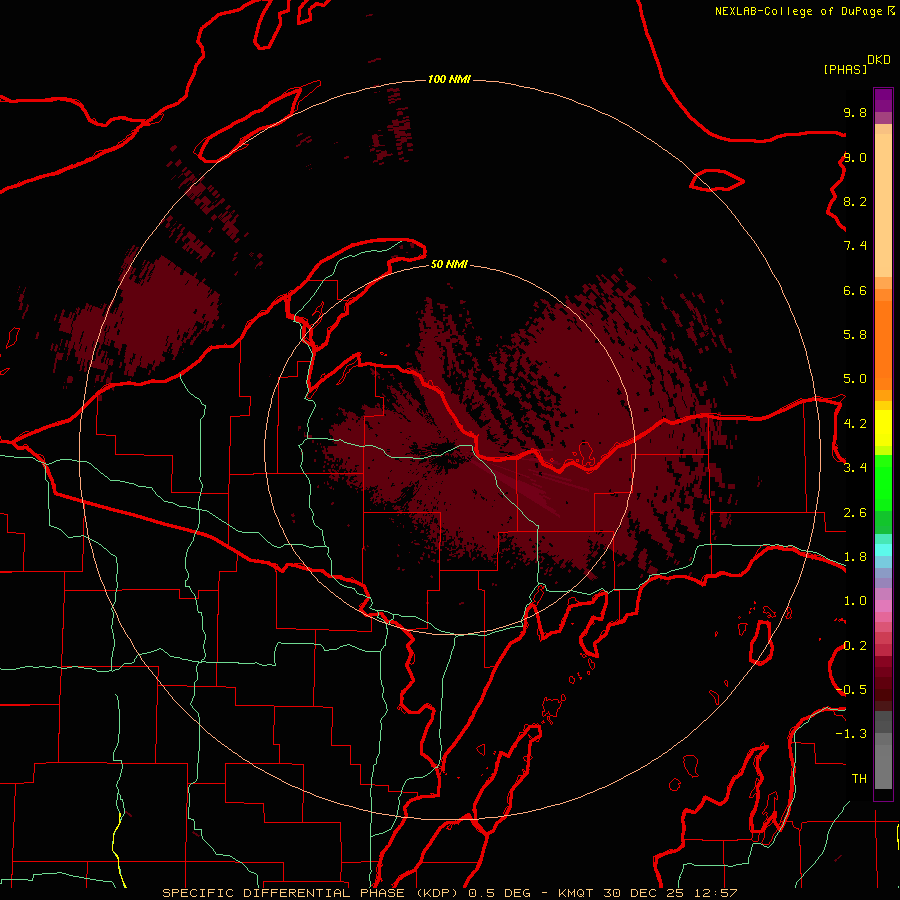Pick the pink color bar segment
The height and width of the screenshot is (900, 900).
tap(883, 606)
